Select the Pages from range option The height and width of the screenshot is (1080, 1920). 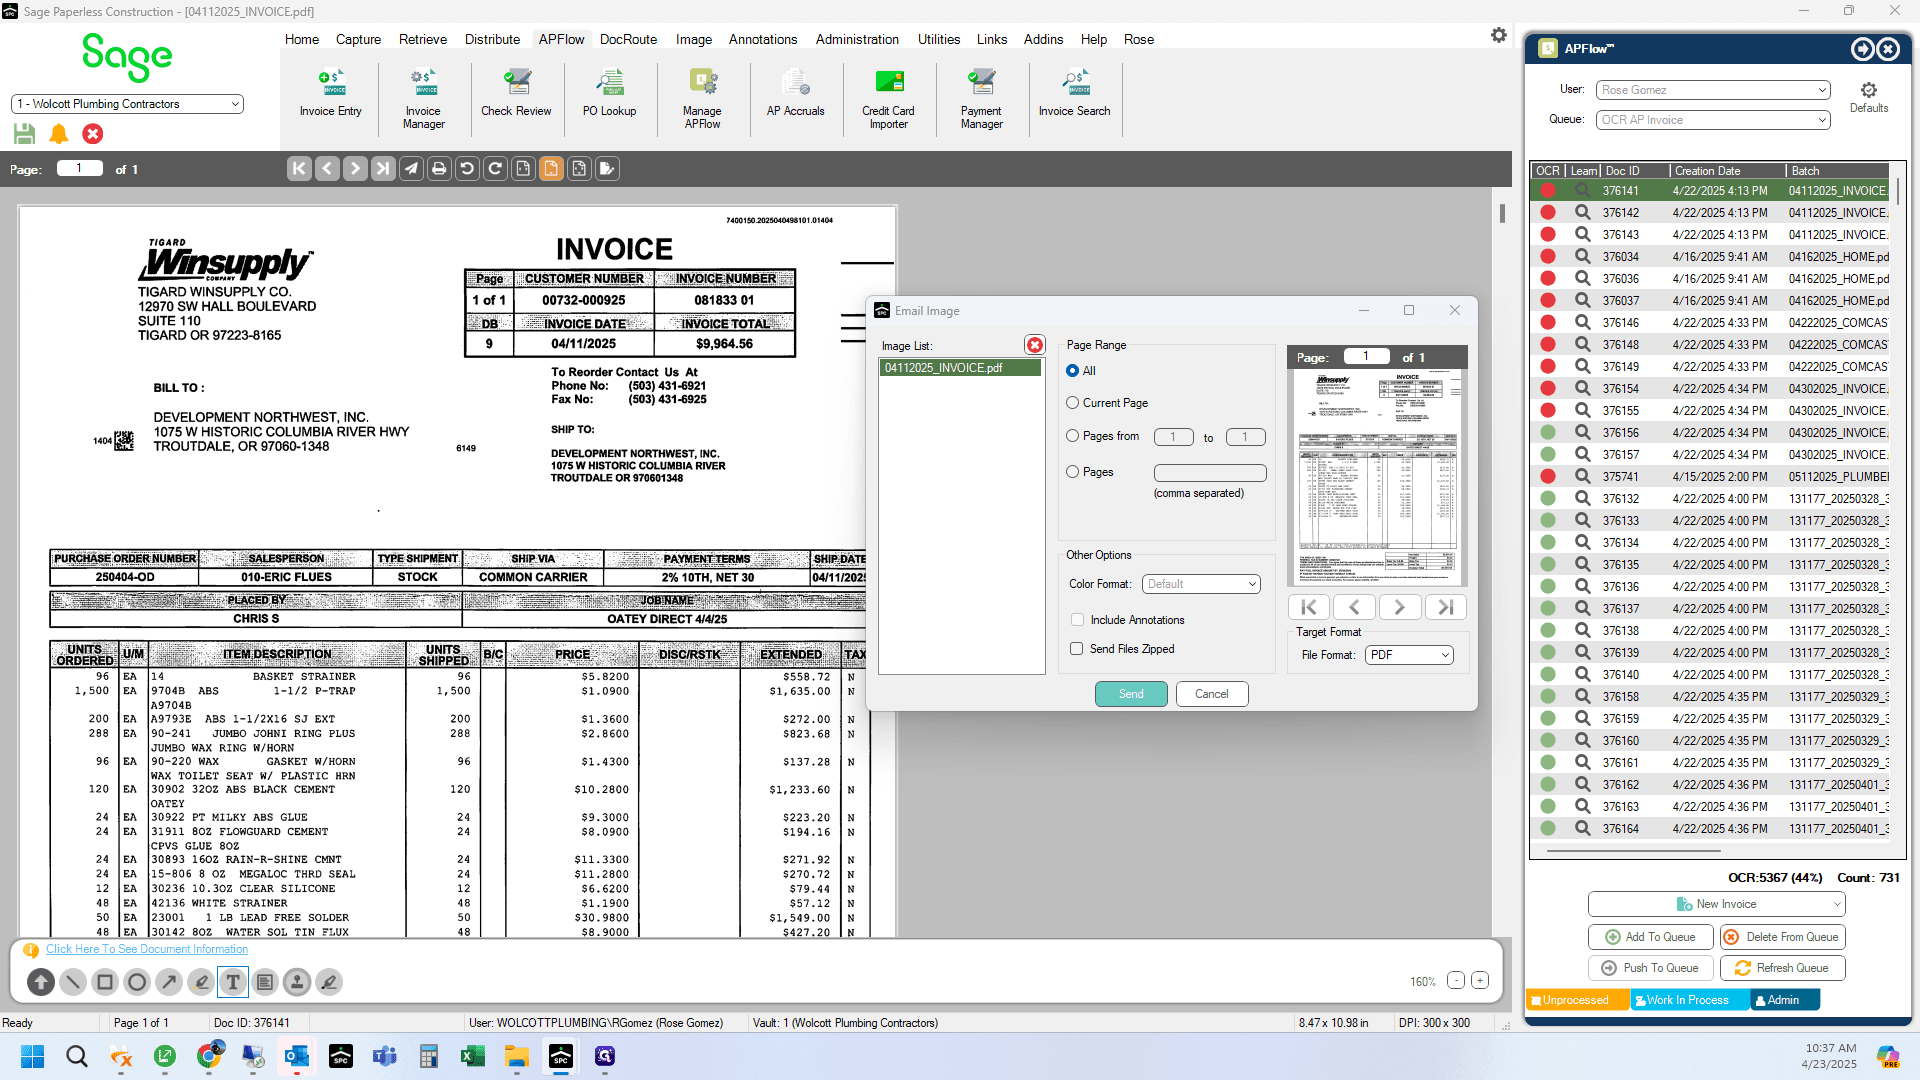coord(1073,436)
